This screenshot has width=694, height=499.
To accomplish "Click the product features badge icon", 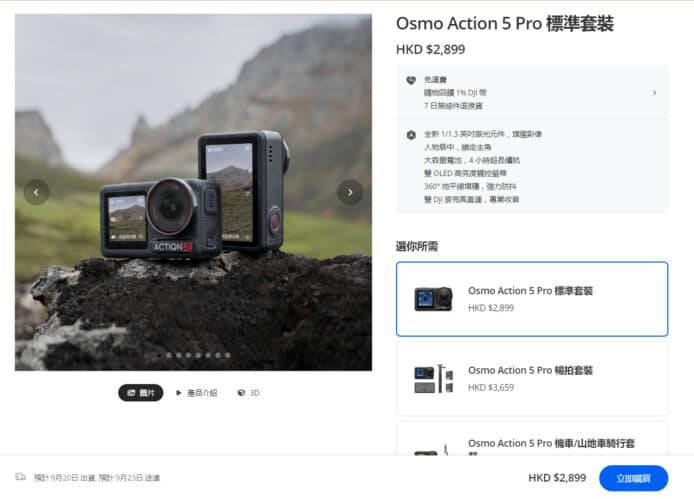I will pos(411,135).
